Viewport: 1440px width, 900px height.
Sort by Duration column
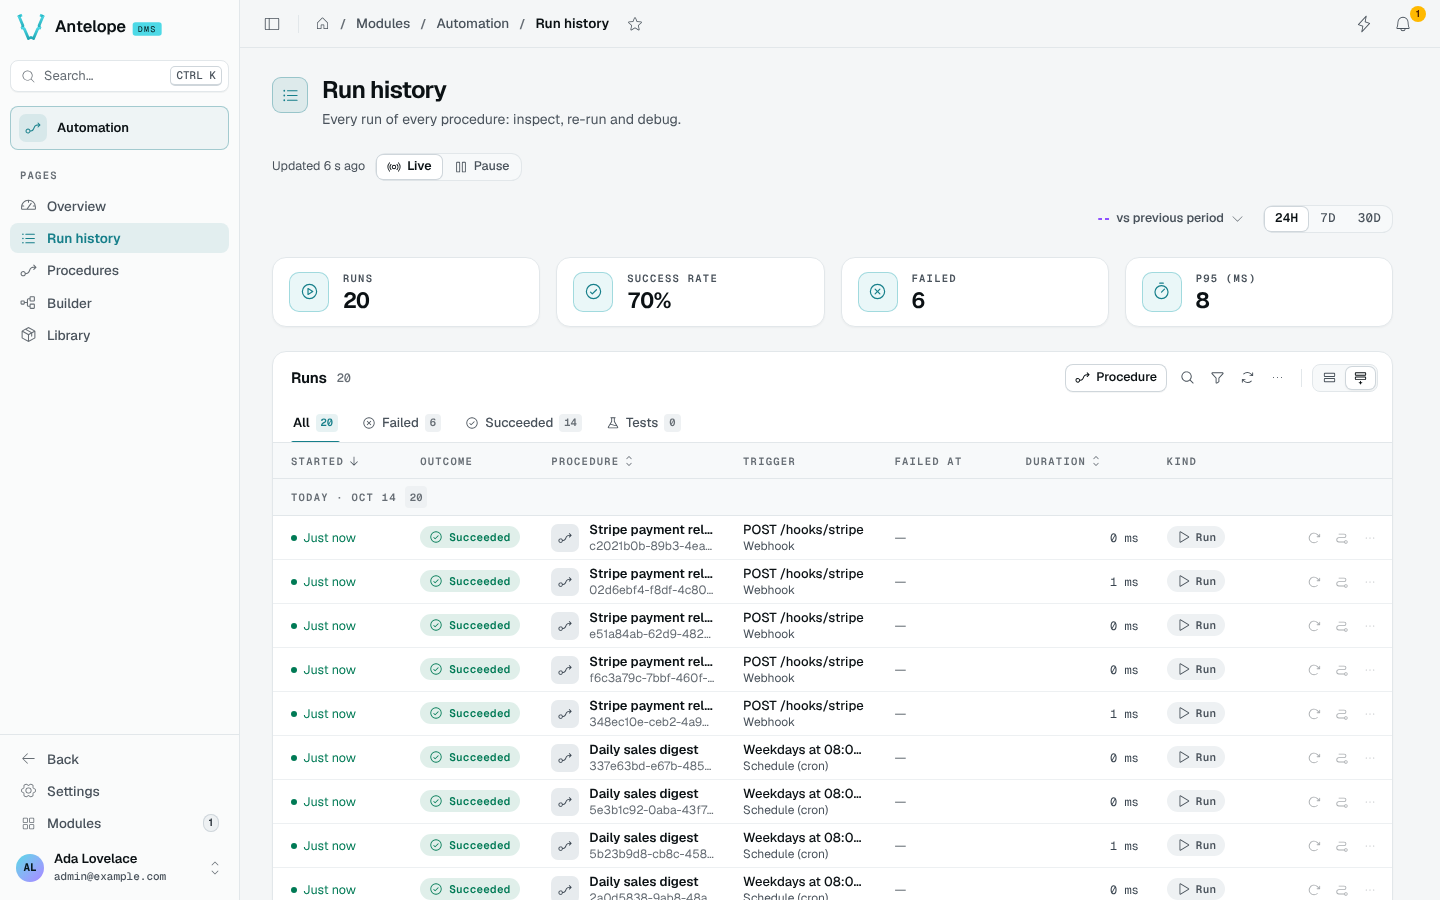(x=1063, y=462)
